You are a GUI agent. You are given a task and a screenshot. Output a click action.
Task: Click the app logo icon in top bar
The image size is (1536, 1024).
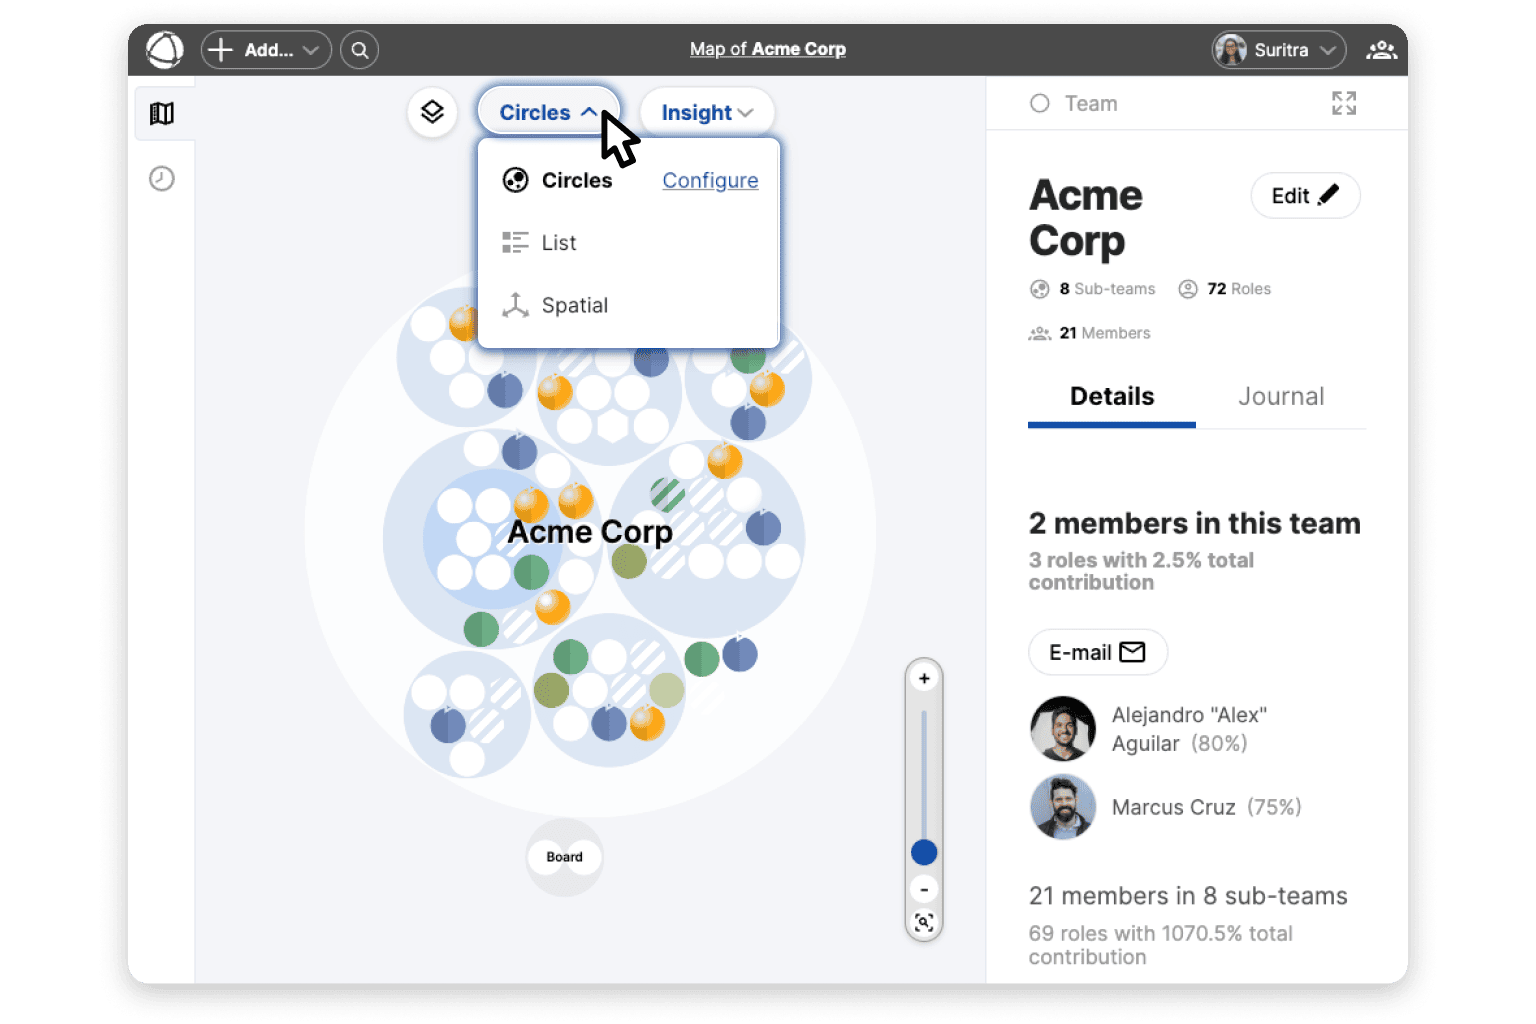pos(165,49)
